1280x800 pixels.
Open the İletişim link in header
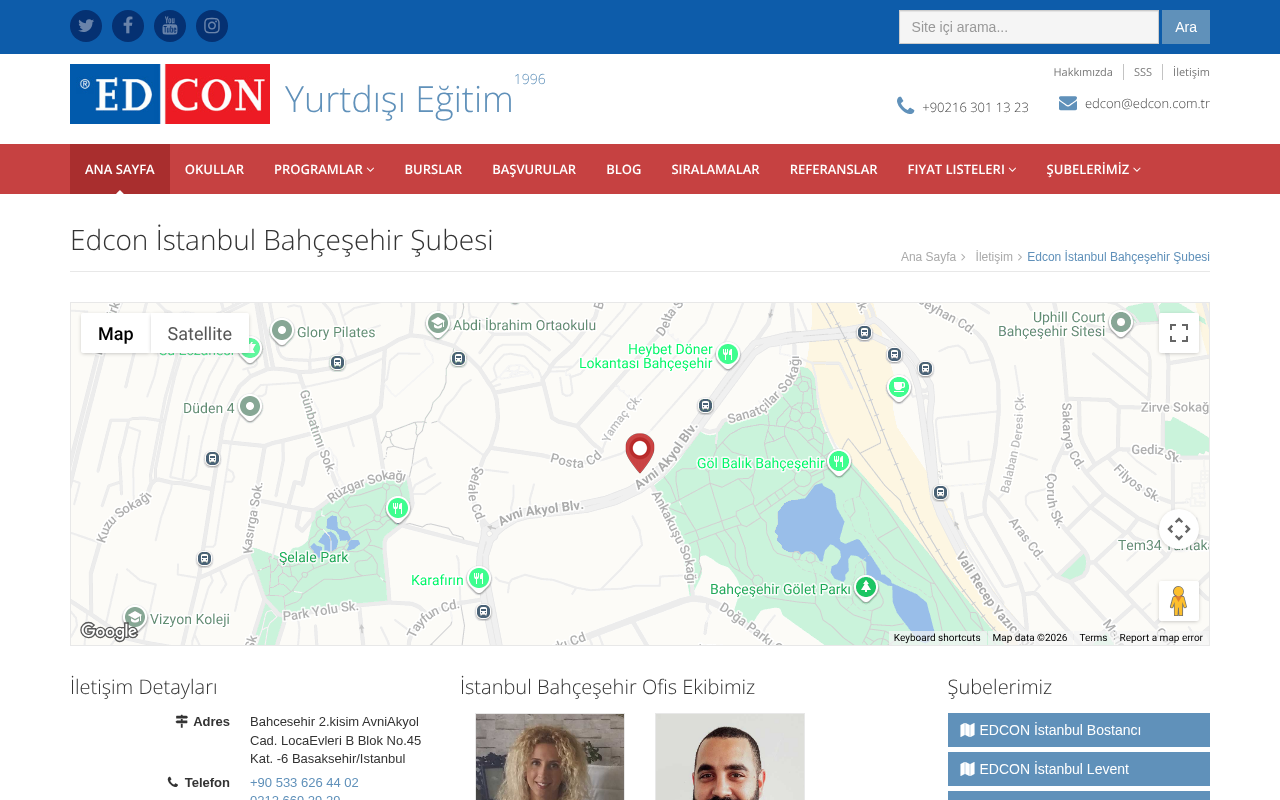click(1191, 72)
